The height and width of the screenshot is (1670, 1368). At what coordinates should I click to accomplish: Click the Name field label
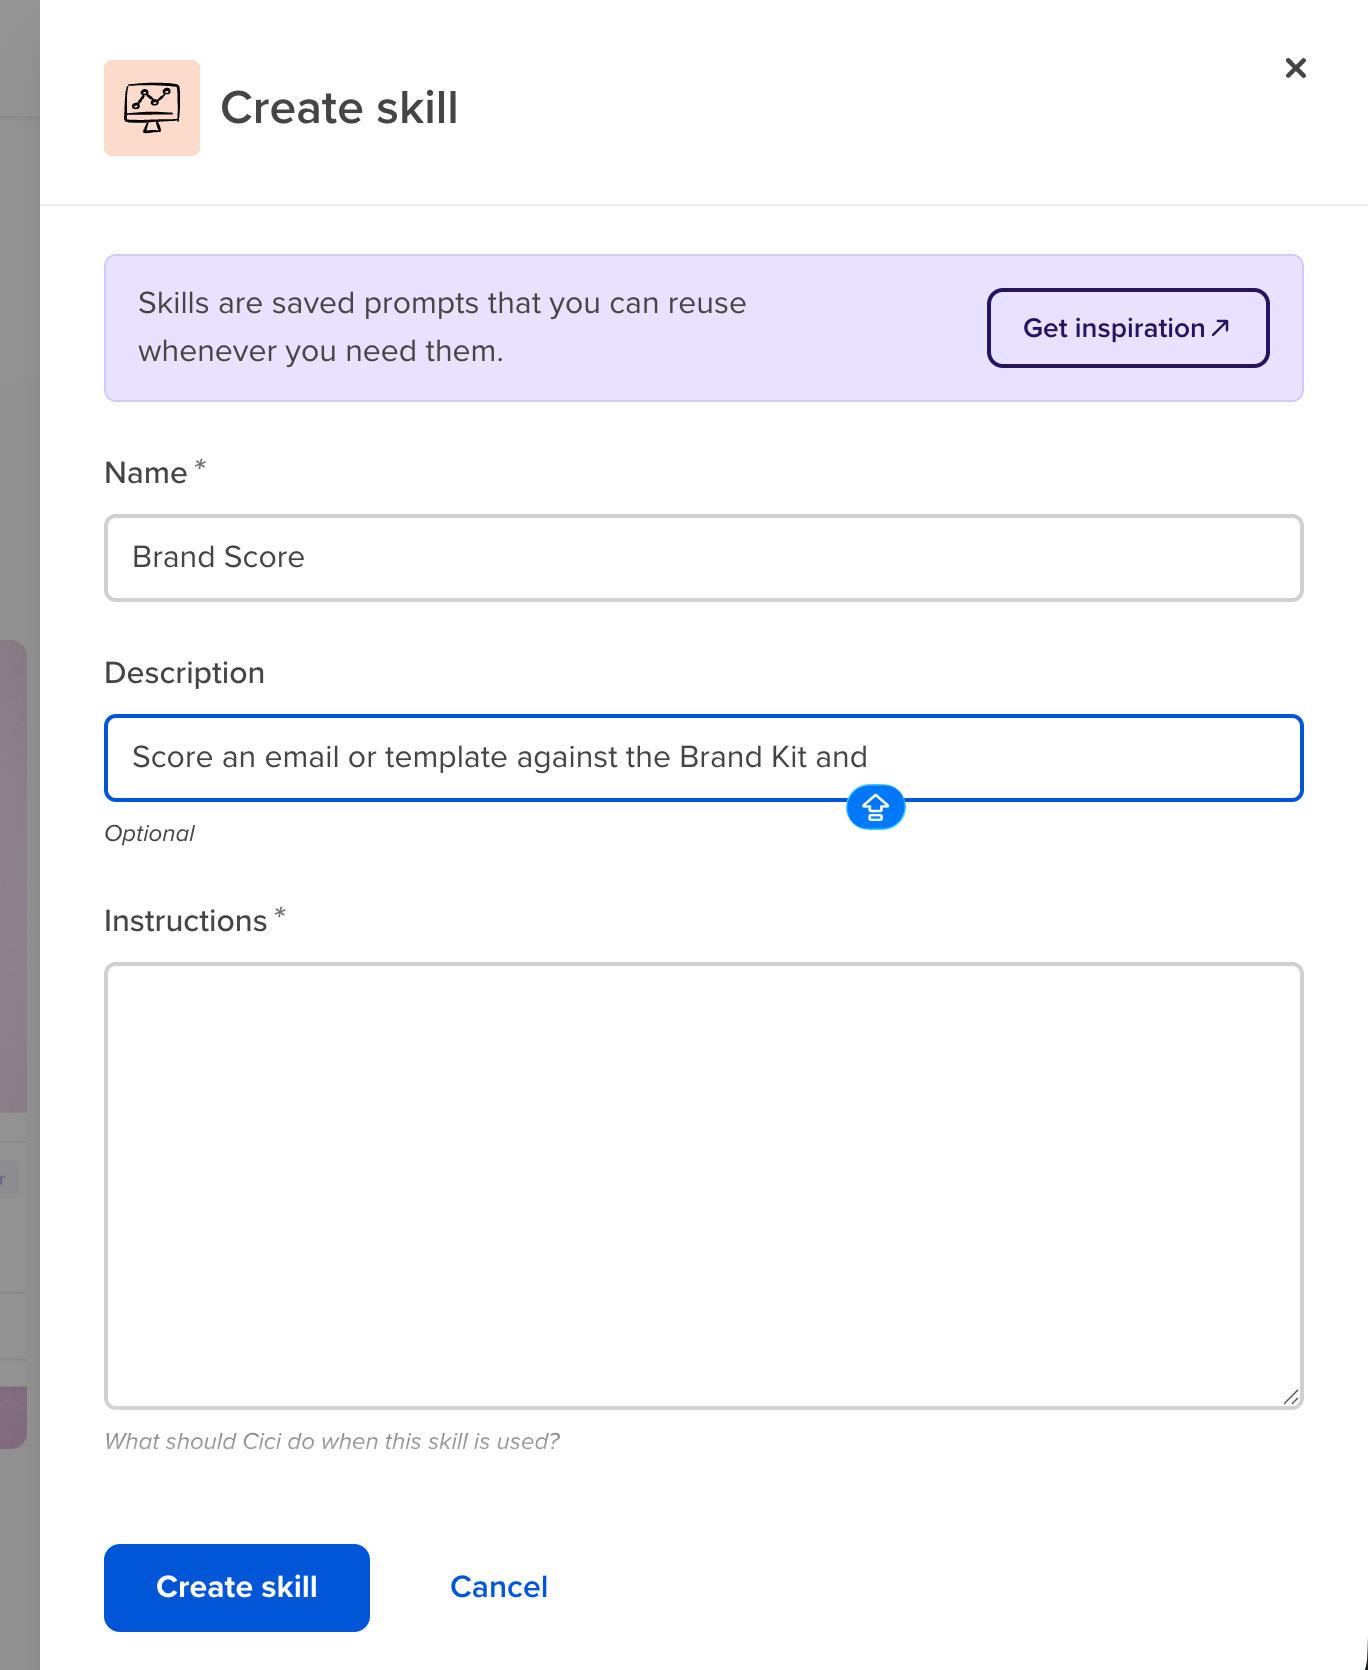146,473
